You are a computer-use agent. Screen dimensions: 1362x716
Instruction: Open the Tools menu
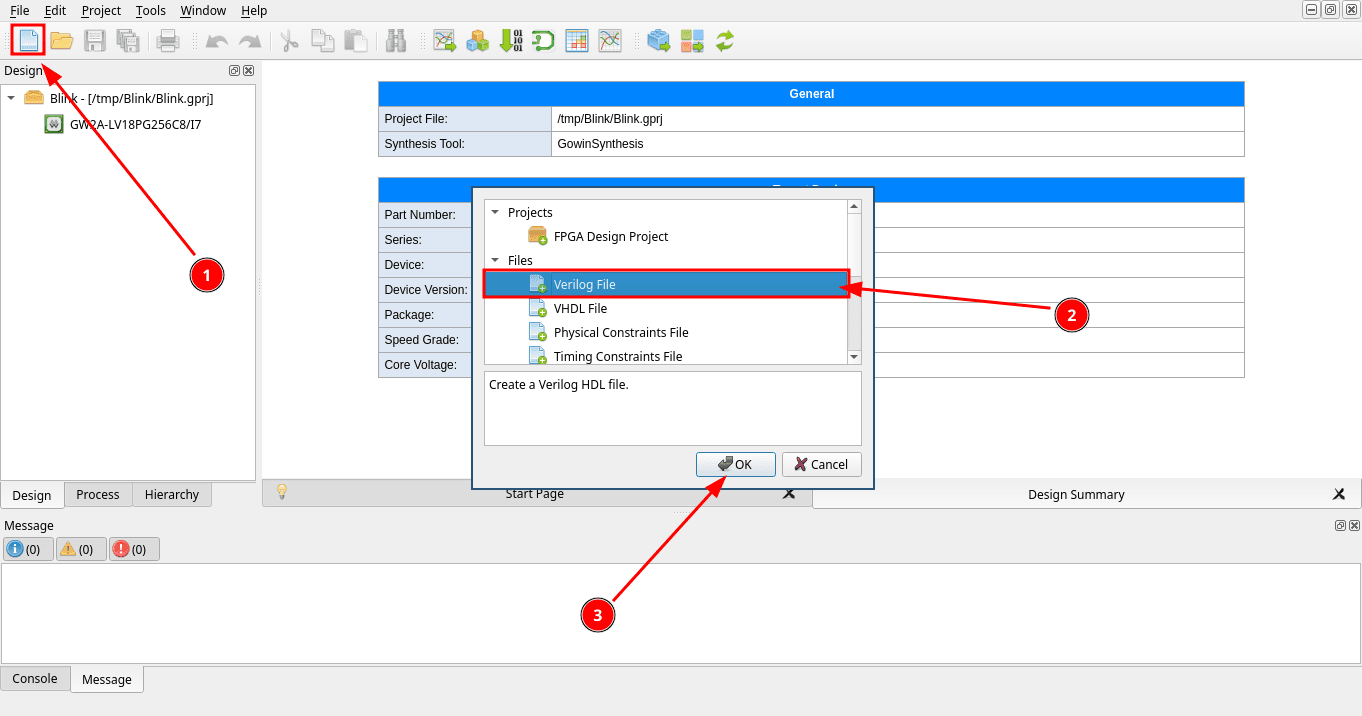(151, 10)
